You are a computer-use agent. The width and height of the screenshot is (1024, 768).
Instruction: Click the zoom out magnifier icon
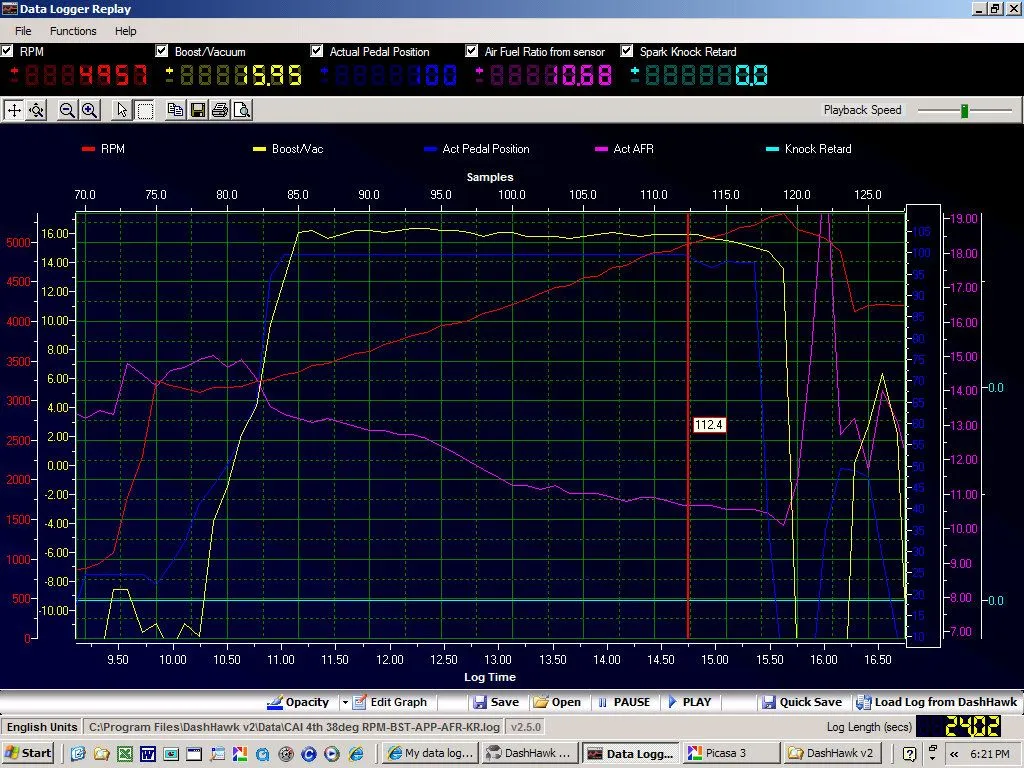tap(67, 110)
